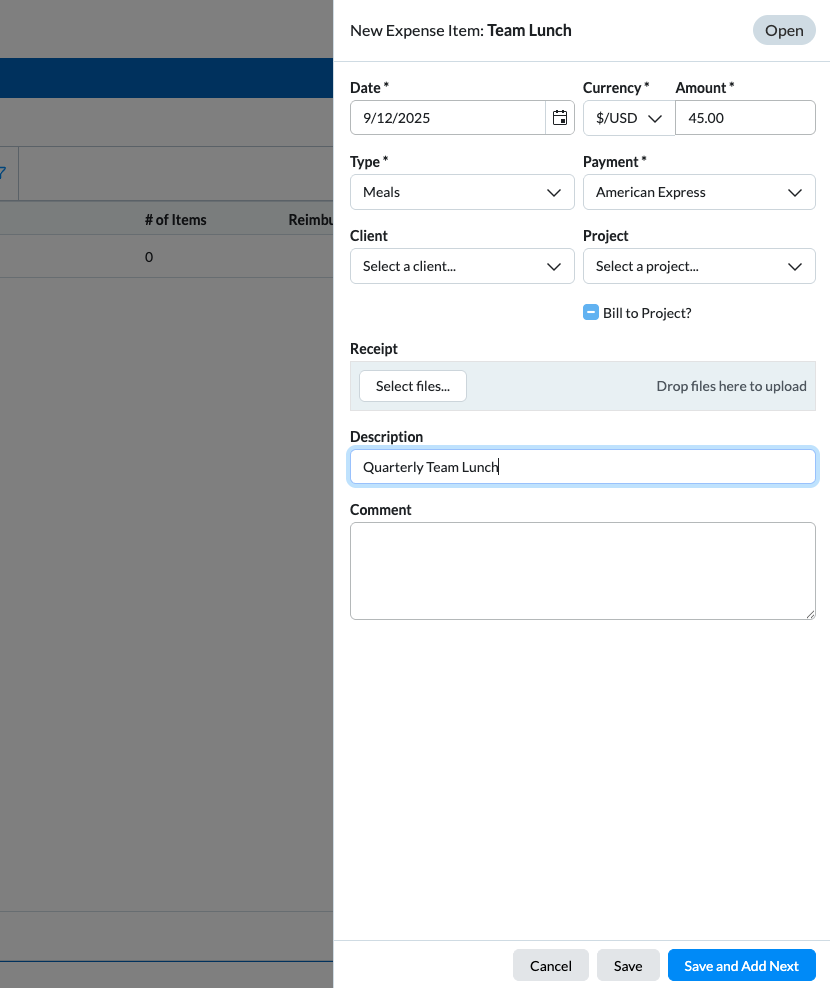Click the Save button
Image resolution: width=830 pixels, height=988 pixels.
click(628, 965)
